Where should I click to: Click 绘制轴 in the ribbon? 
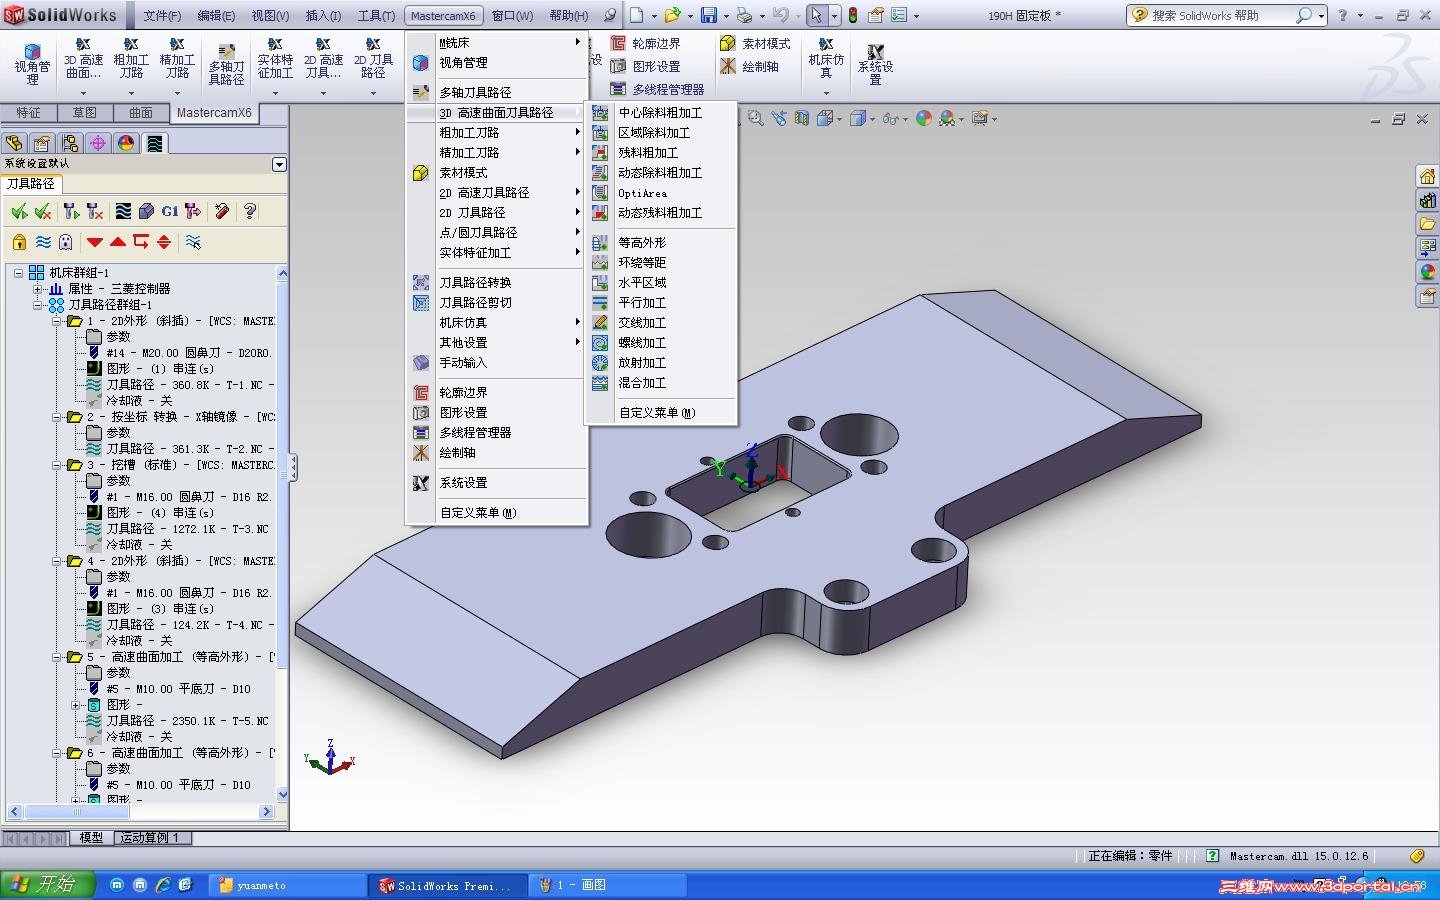pos(749,66)
